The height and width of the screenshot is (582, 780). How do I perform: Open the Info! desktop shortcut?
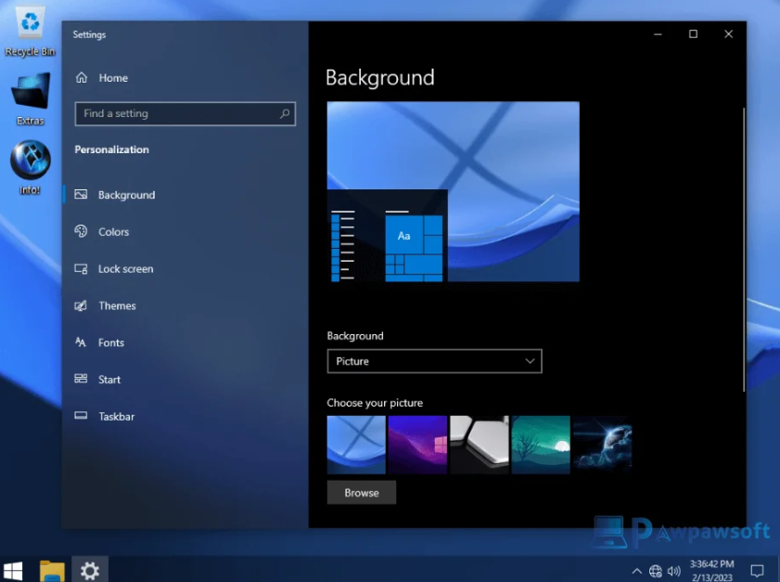click(30, 168)
